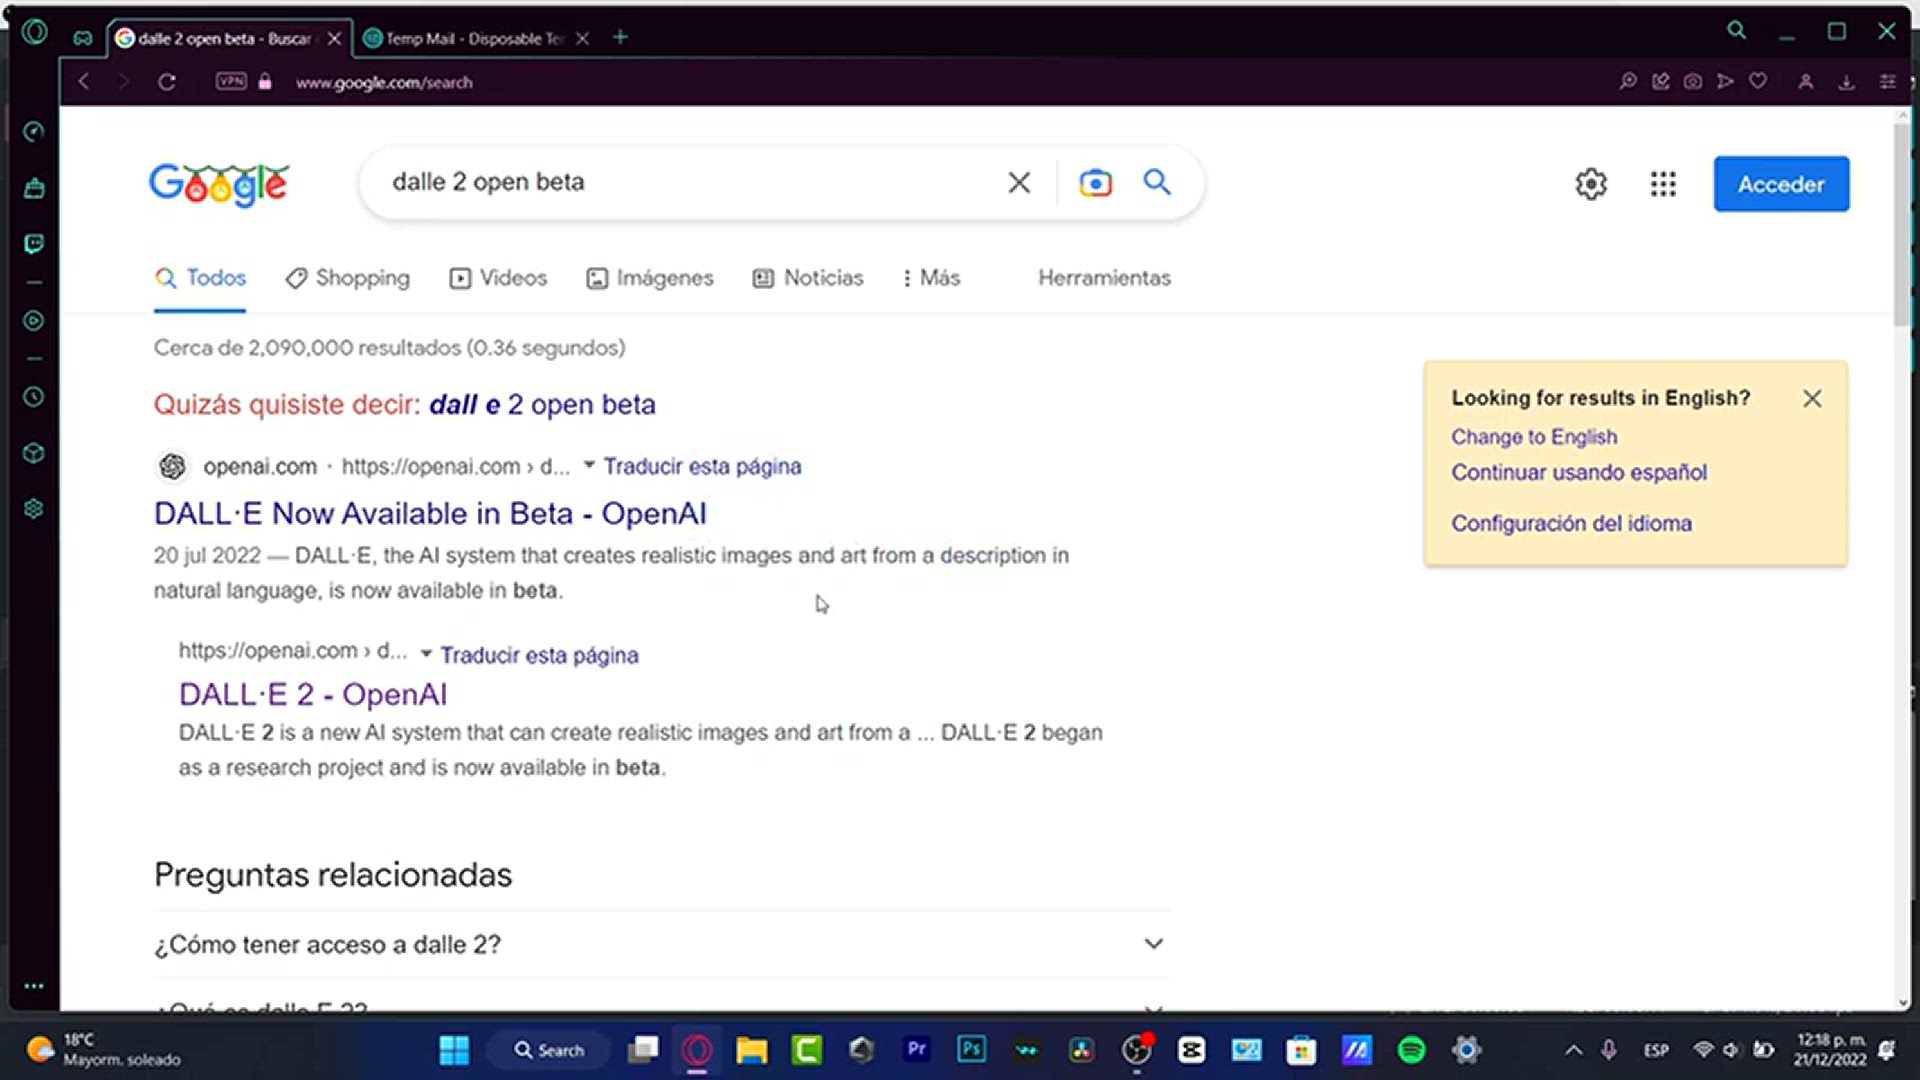Viewport: 1920px width, 1080px height.
Task: Submit search with blue magnifier icon
Action: click(1157, 182)
